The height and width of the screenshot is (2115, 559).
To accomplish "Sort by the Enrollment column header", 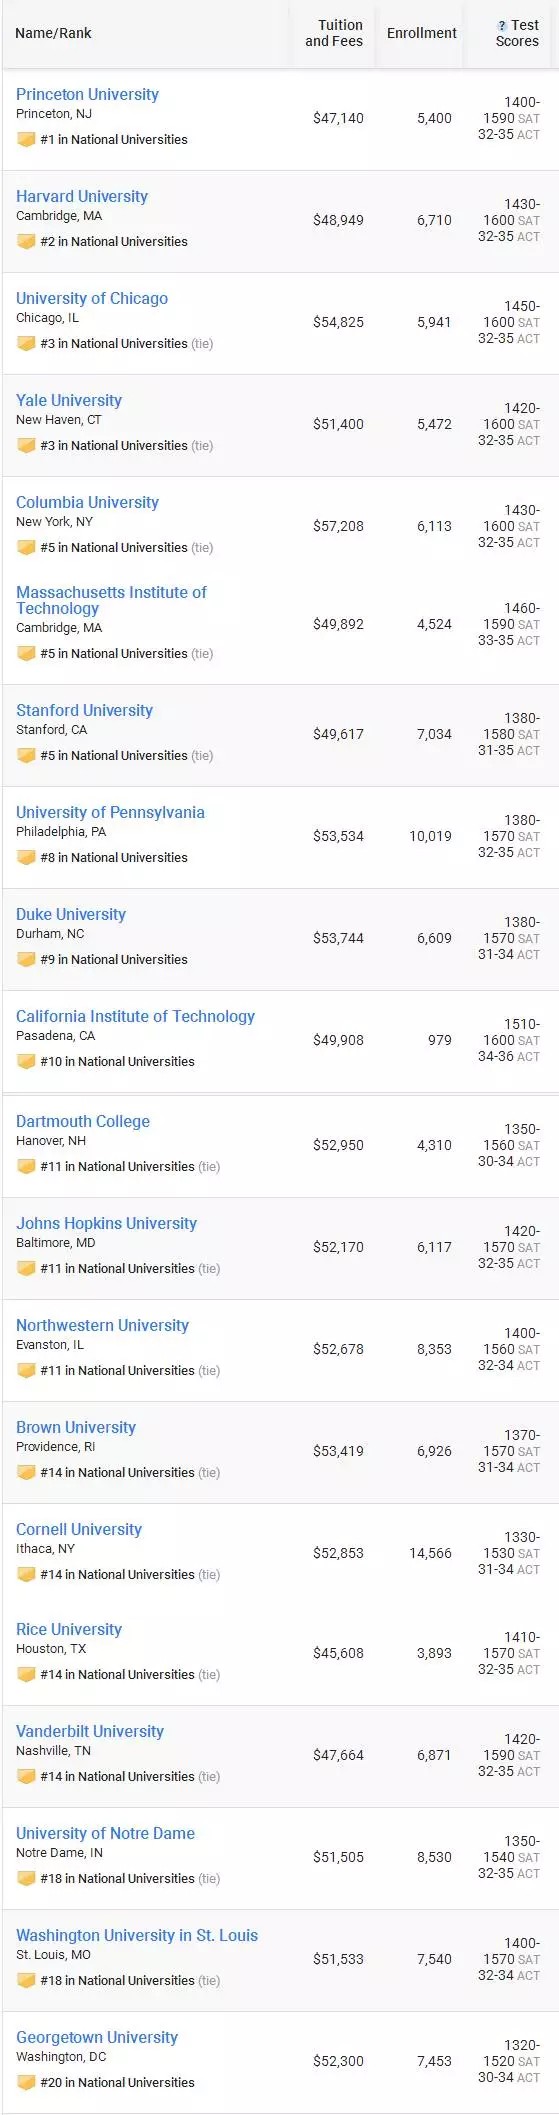I will (x=421, y=33).
